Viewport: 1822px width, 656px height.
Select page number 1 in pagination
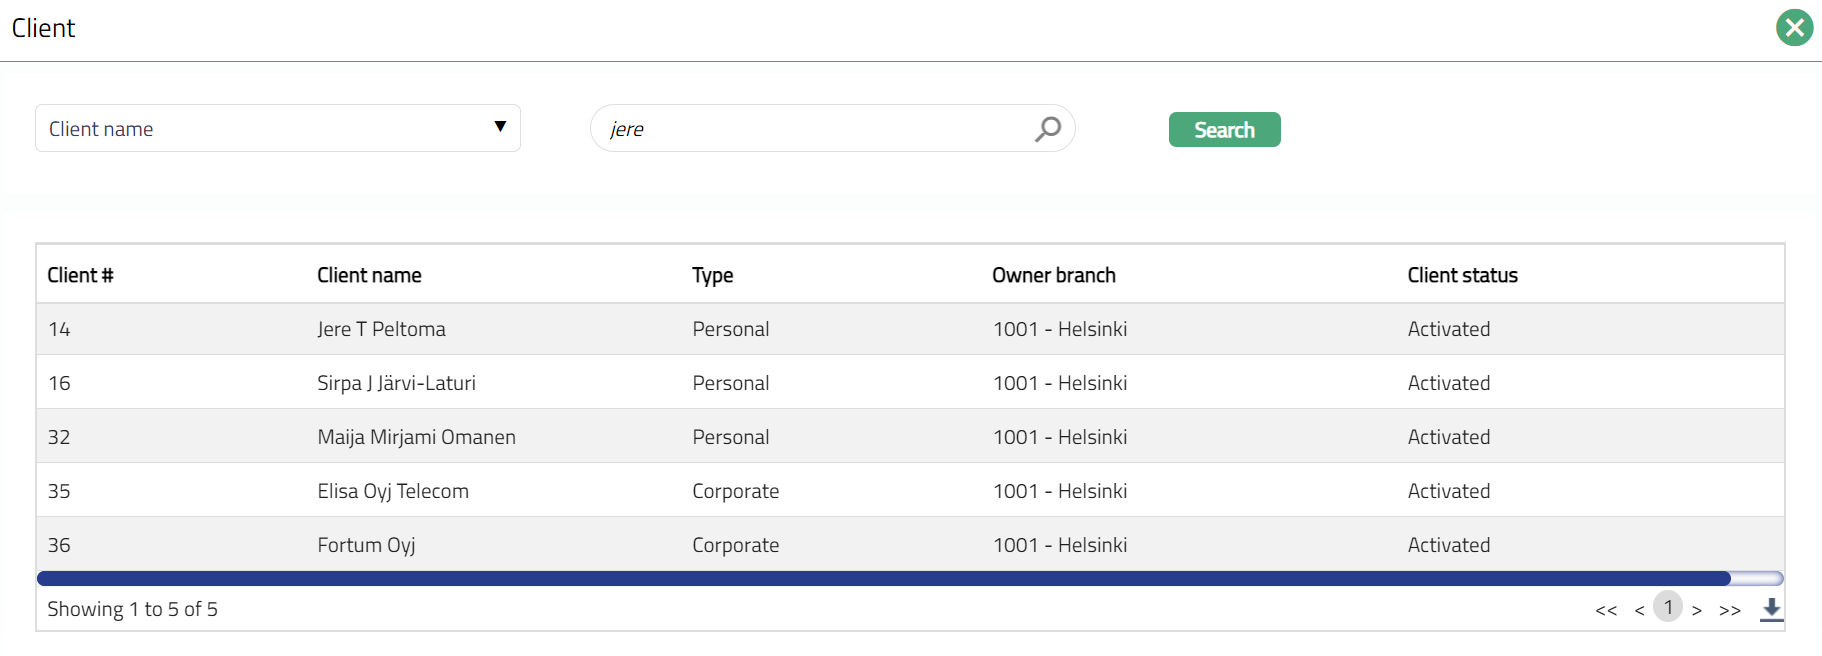coord(1668,607)
